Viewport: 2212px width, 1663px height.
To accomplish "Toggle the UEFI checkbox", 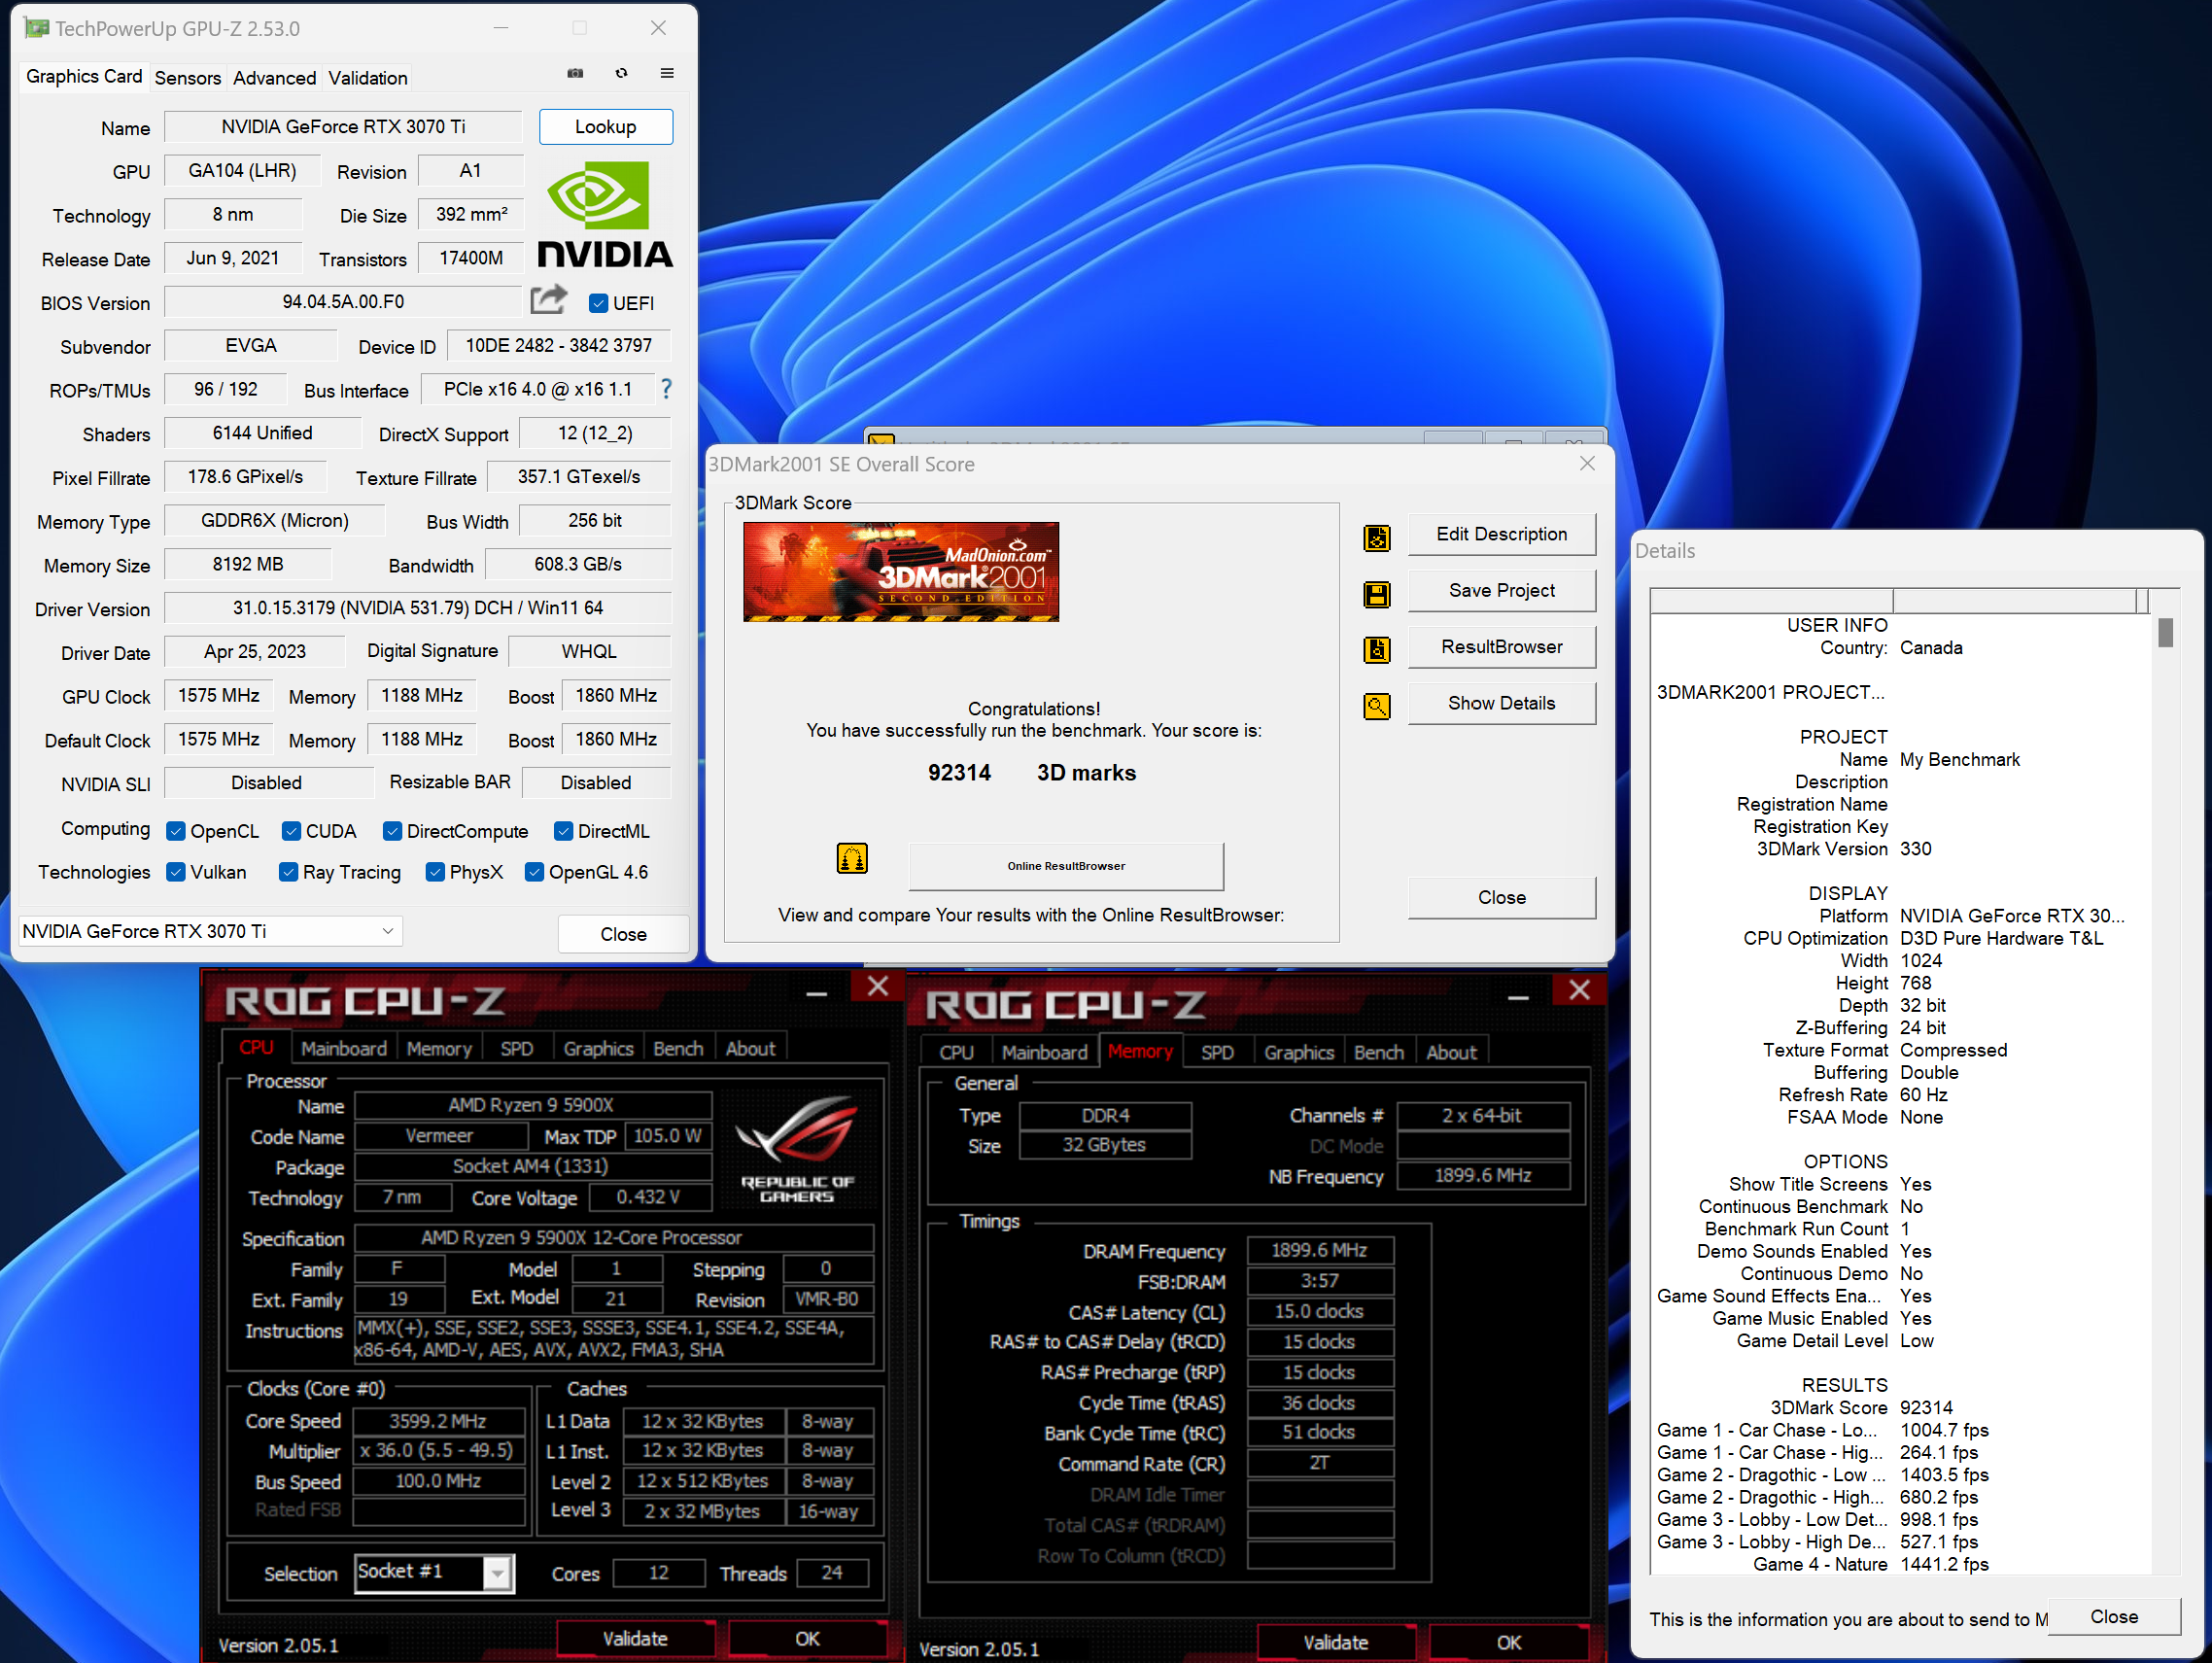I will [x=598, y=303].
